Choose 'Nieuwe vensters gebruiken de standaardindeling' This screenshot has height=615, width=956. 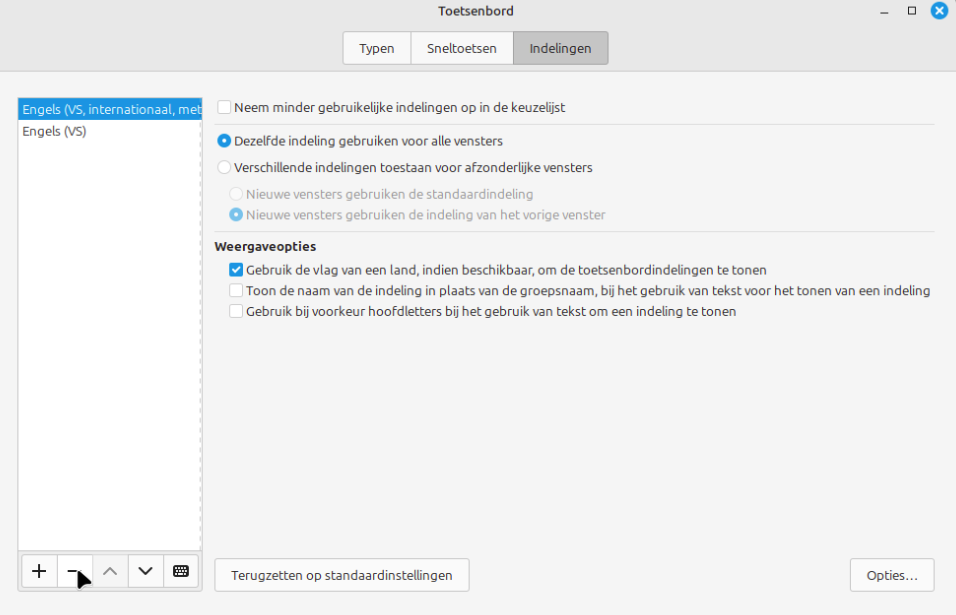236,194
